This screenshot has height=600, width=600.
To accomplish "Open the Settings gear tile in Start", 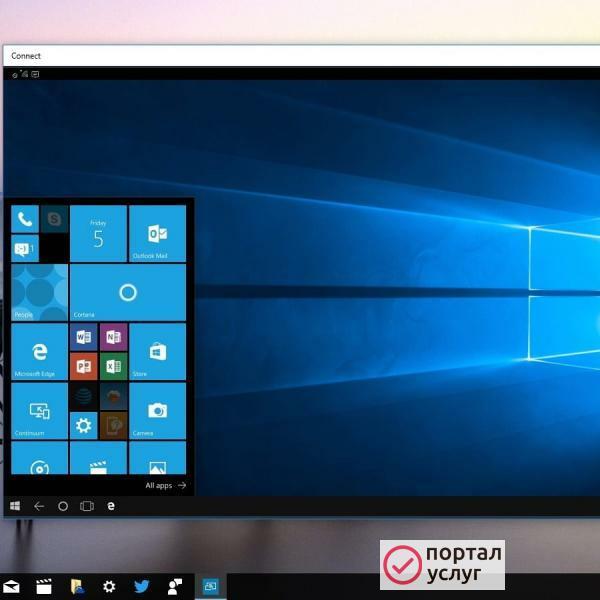I will click(x=84, y=426).
